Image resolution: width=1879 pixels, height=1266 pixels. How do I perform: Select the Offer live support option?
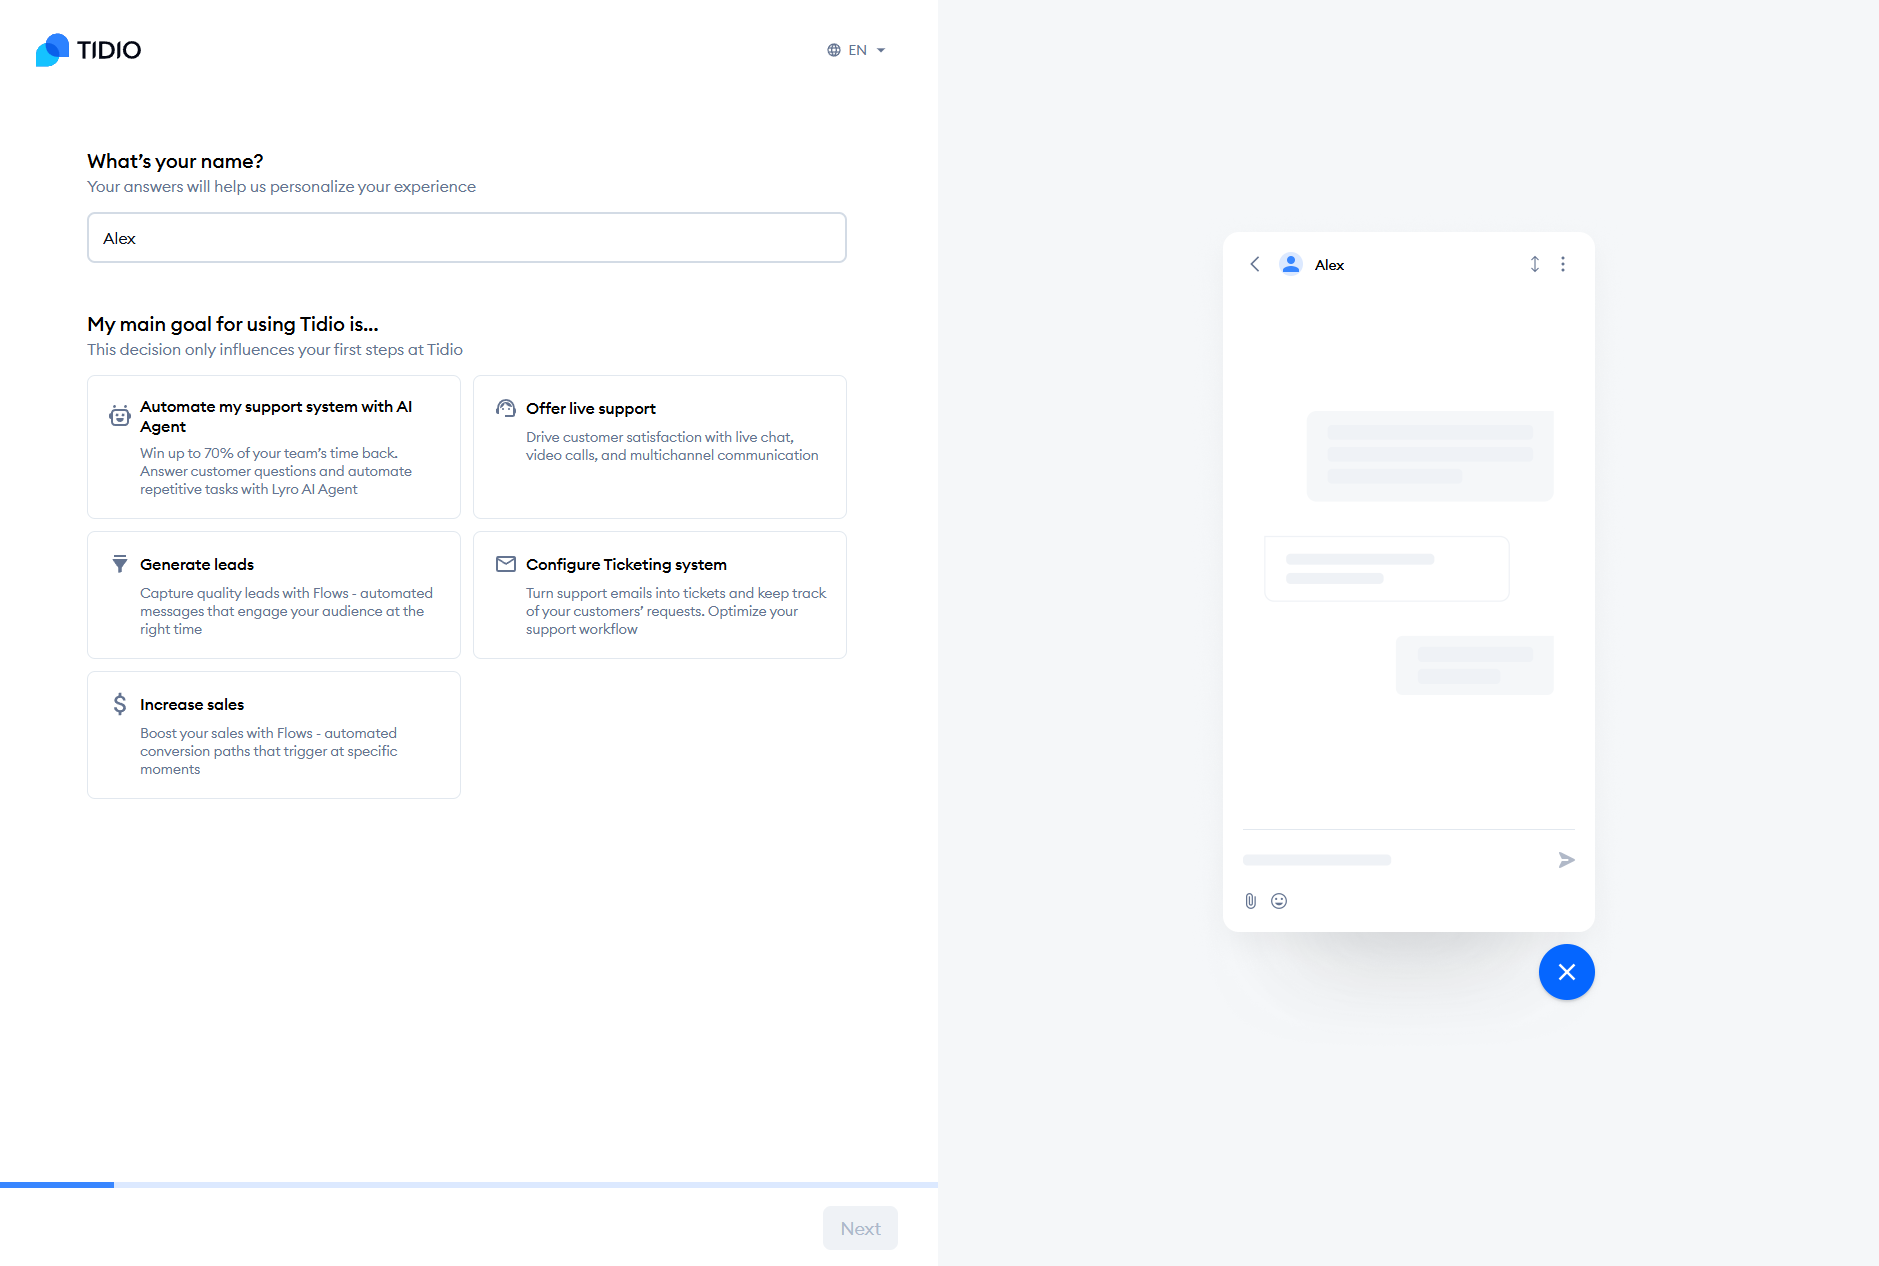pos(659,447)
